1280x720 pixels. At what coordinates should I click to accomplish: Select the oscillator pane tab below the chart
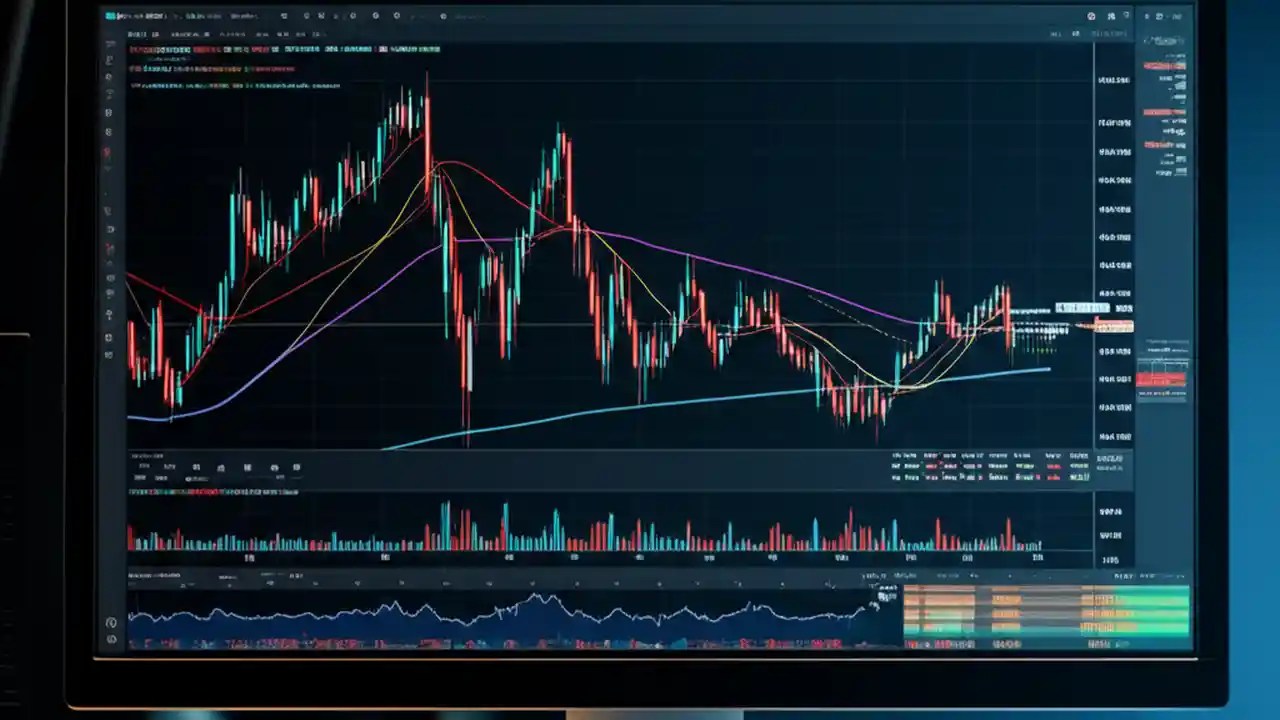(x=160, y=575)
